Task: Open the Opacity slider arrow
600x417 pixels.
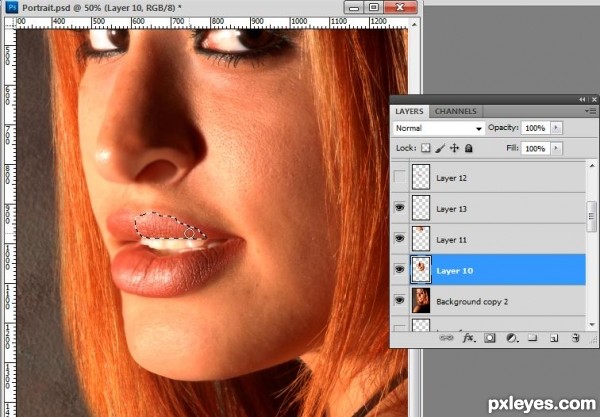Action: (556, 128)
